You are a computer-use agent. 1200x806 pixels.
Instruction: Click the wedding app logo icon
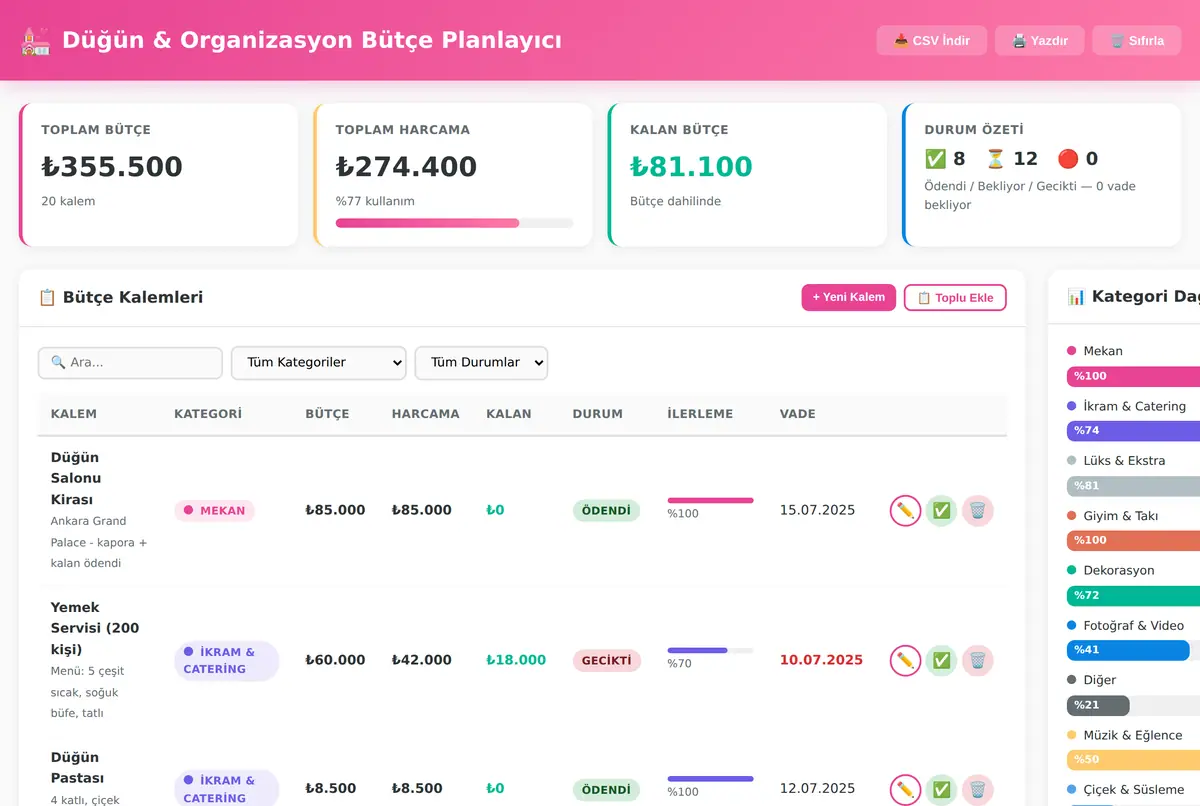36,41
